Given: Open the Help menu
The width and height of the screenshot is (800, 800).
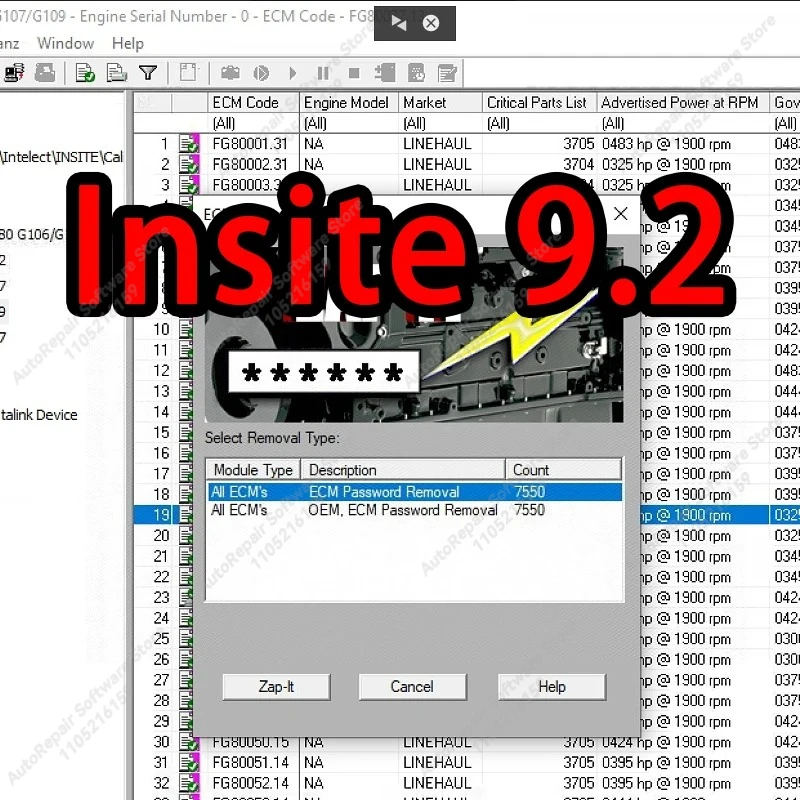Looking at the screenshot, I should point(128,43).
